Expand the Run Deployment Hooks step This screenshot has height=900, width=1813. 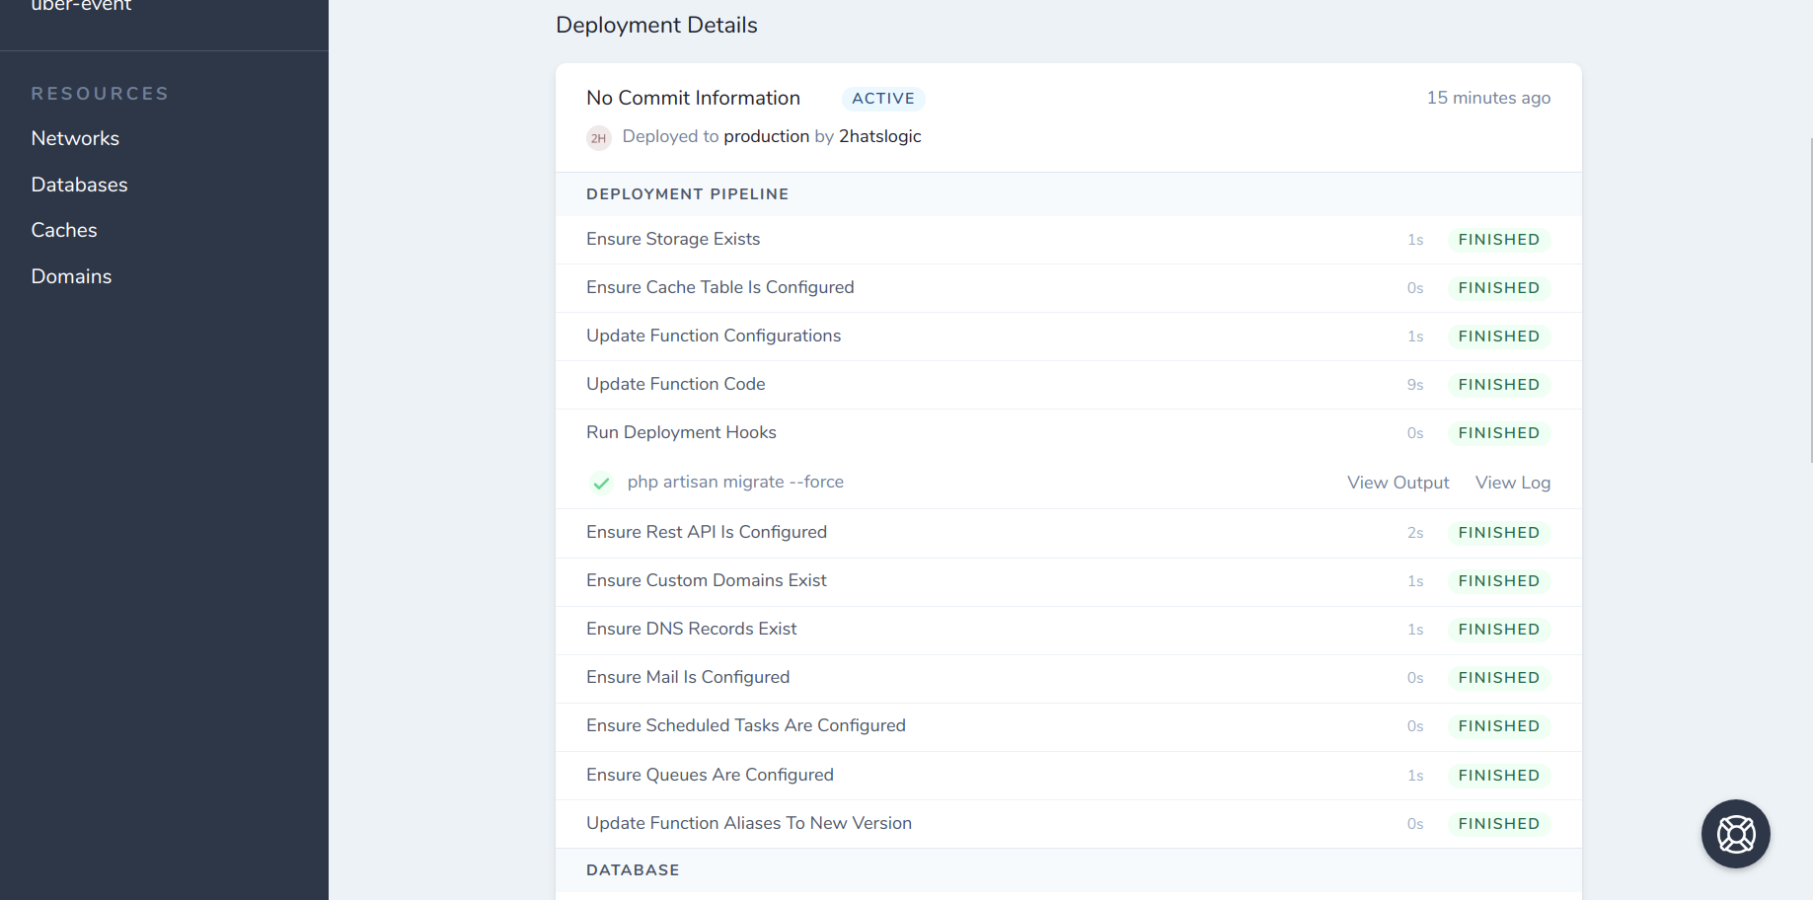681,432
